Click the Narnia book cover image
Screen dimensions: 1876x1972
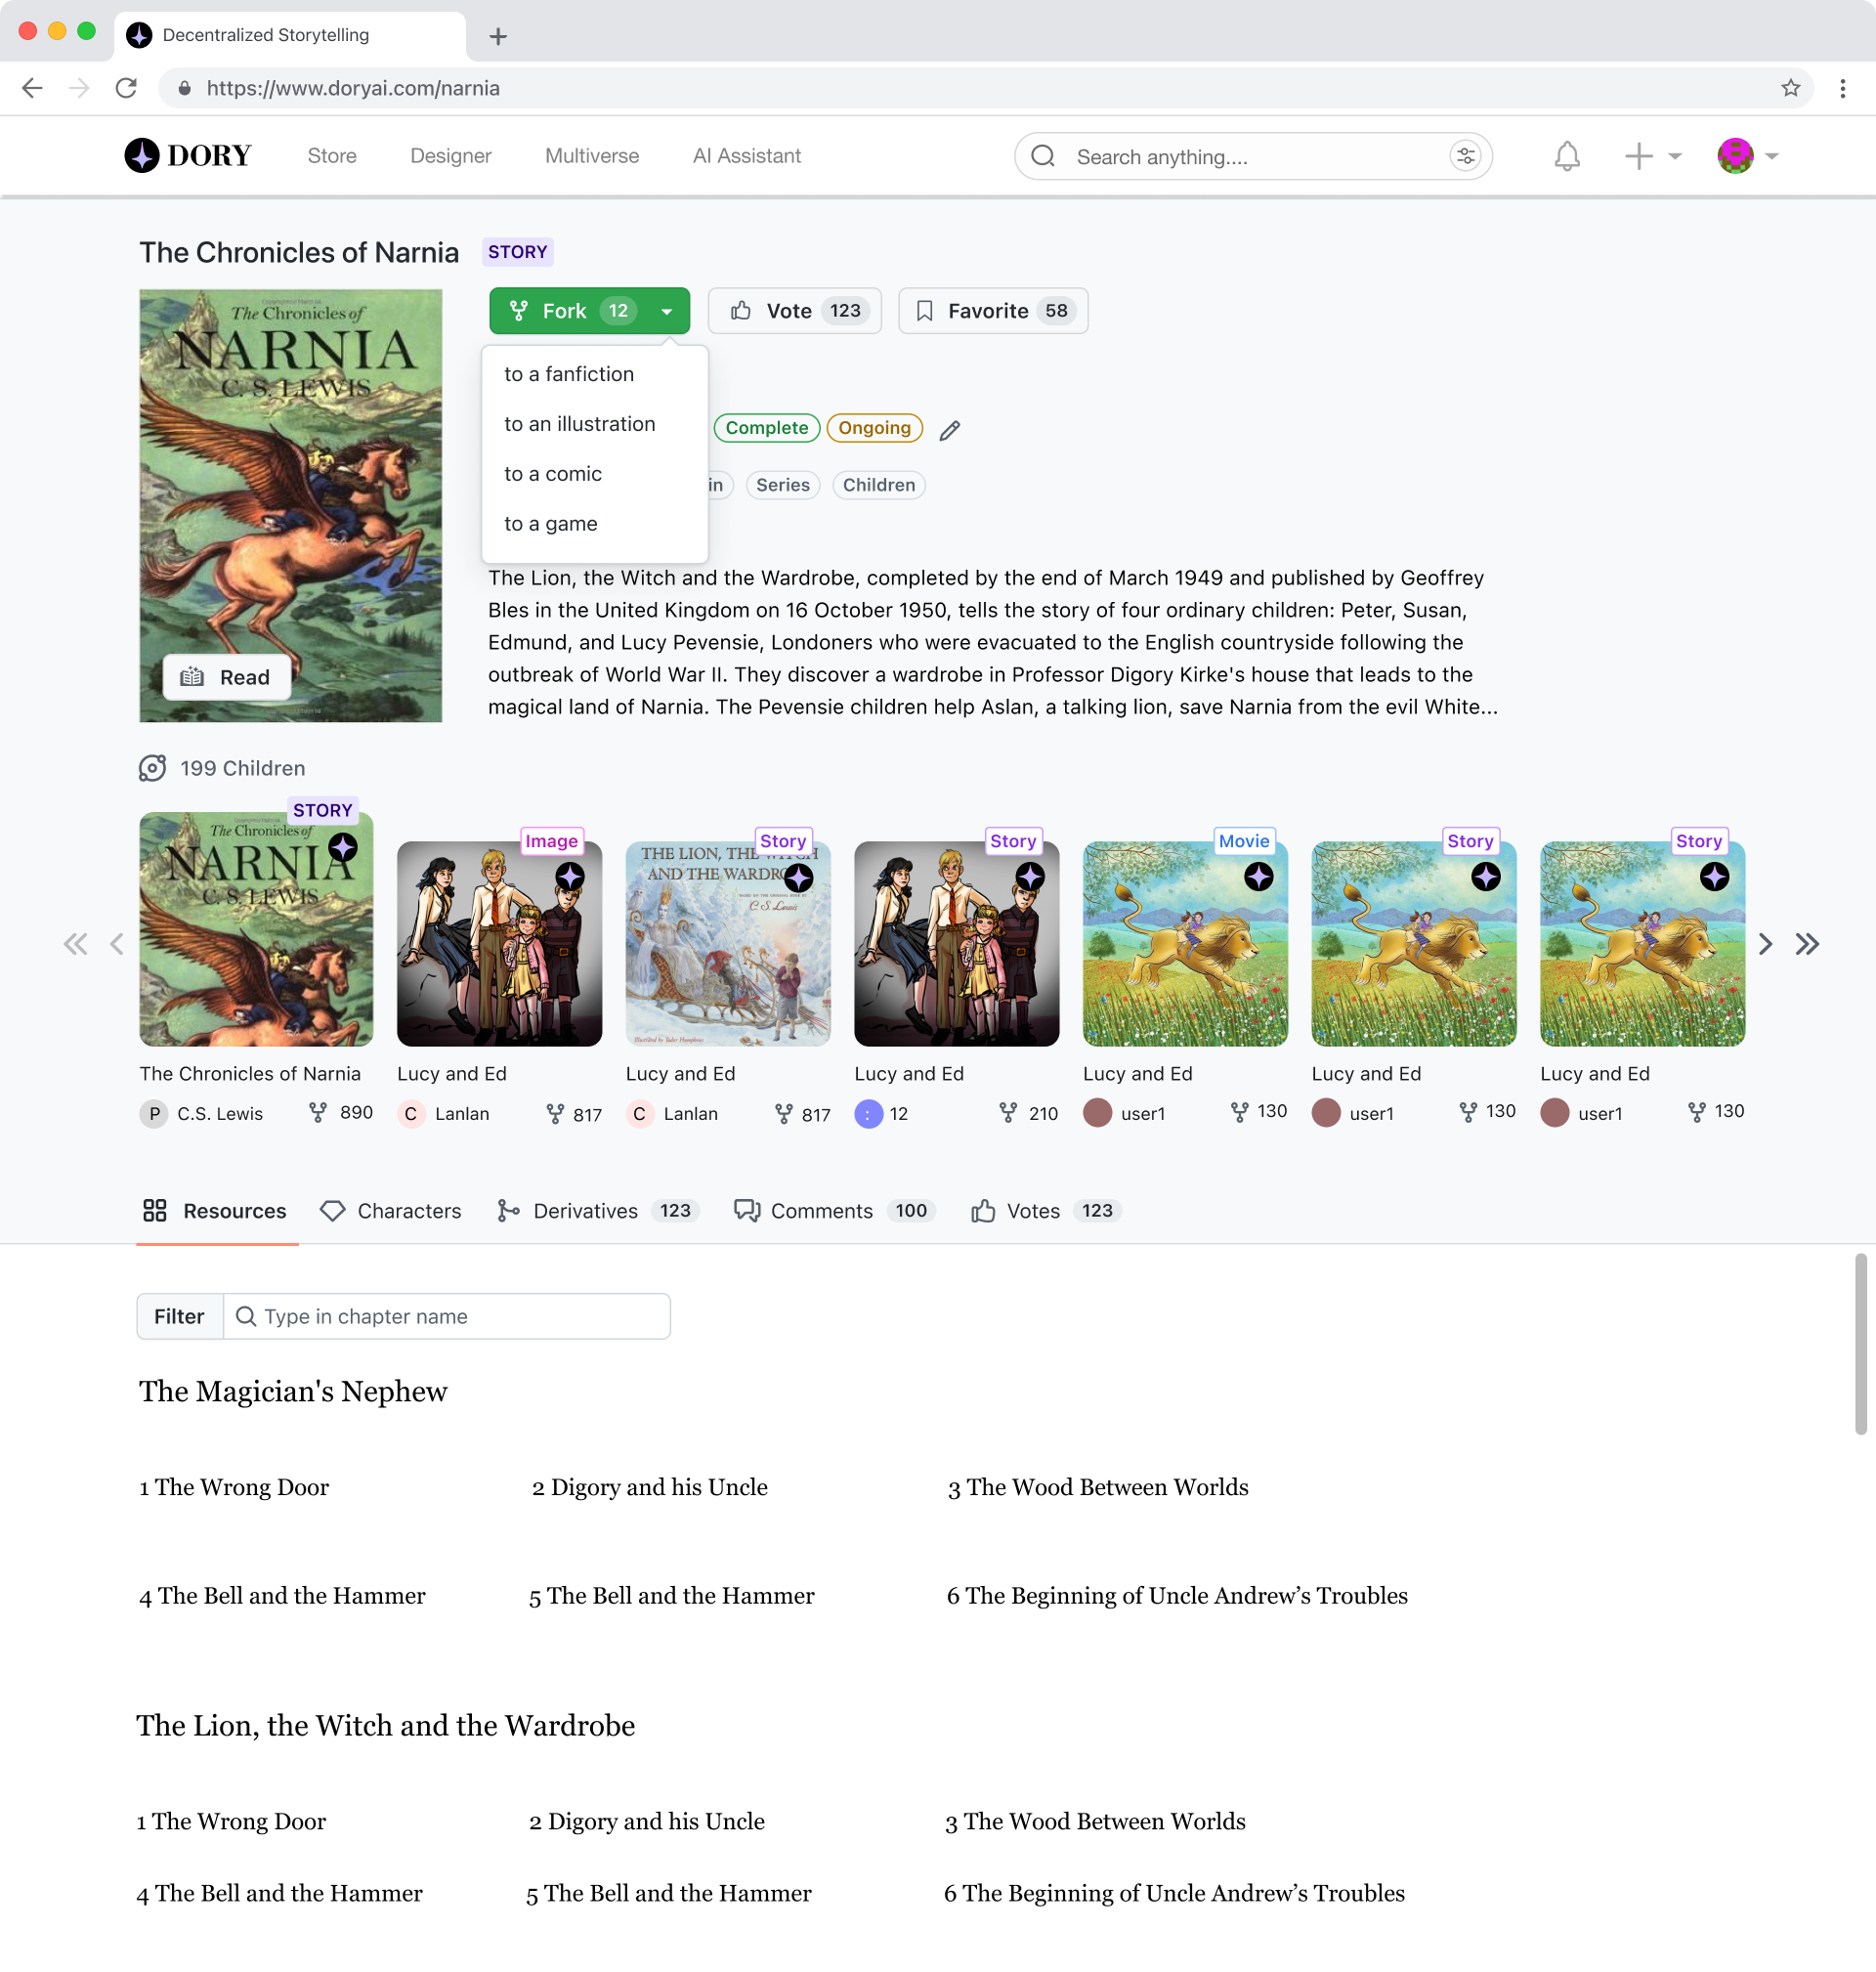(x=290, y=505)
